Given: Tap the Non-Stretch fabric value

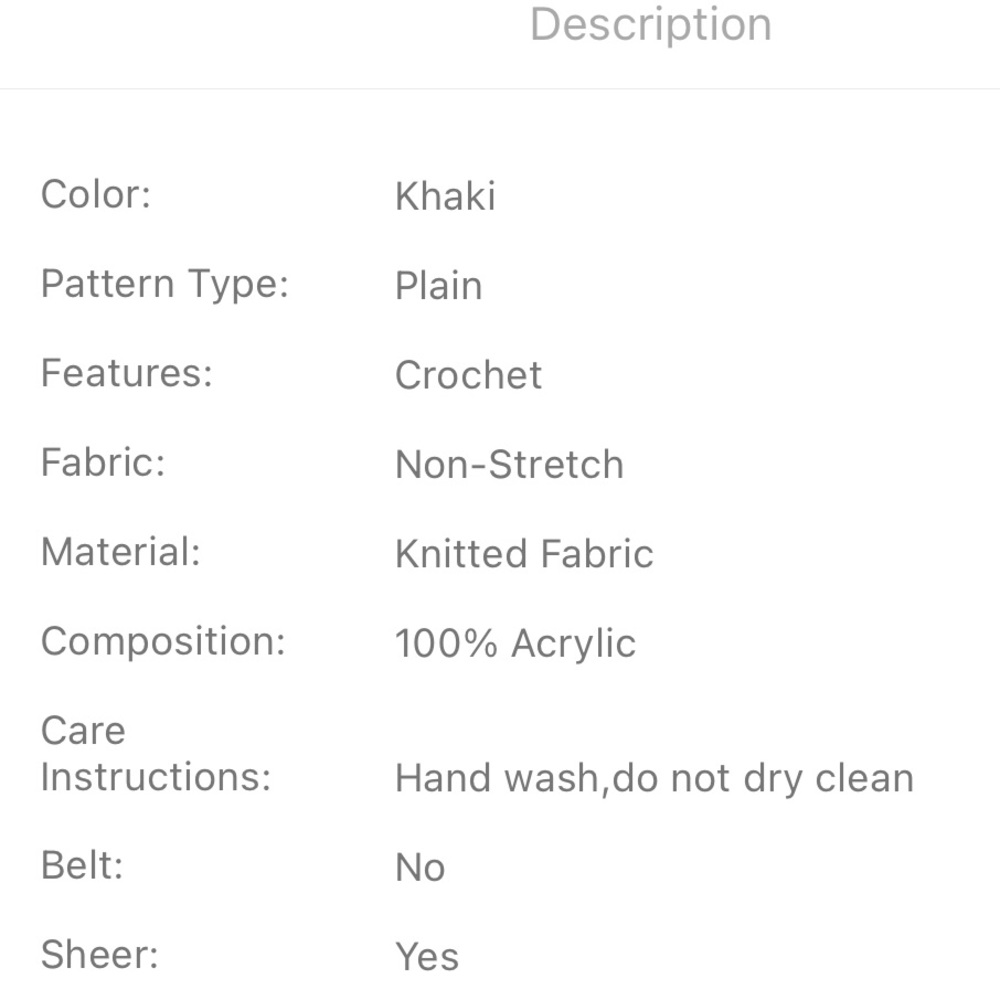Looking at the screenshot, I should coord(510,464).
